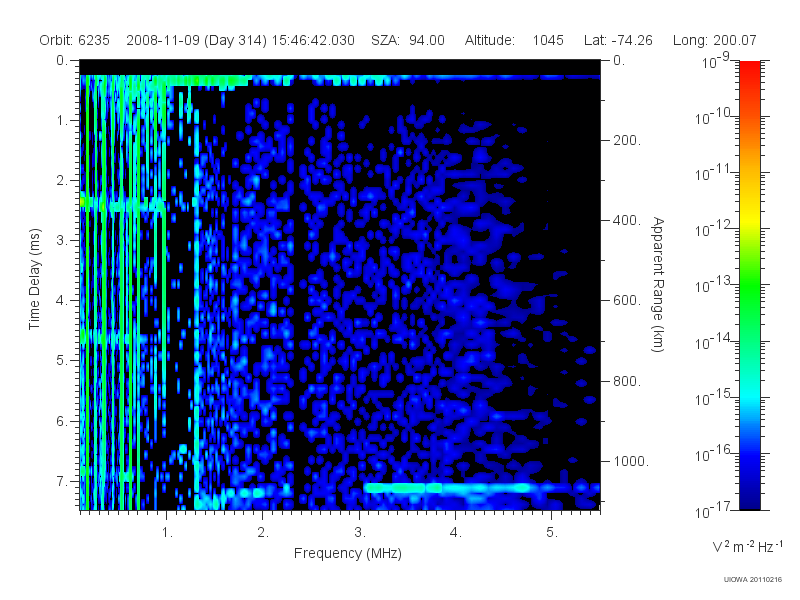Click the timestamp '15:46:42.030'
This screenshot has height=600, width=800.
coord(313,40)
